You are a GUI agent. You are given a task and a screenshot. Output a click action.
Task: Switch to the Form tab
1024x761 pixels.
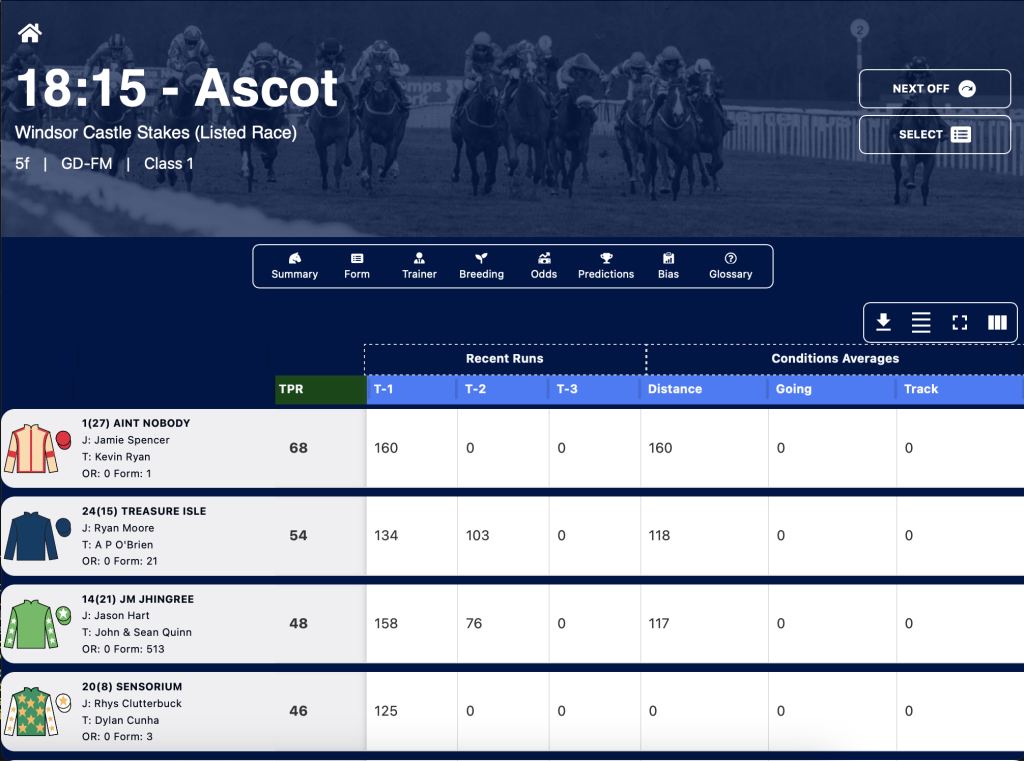(357, 266)
